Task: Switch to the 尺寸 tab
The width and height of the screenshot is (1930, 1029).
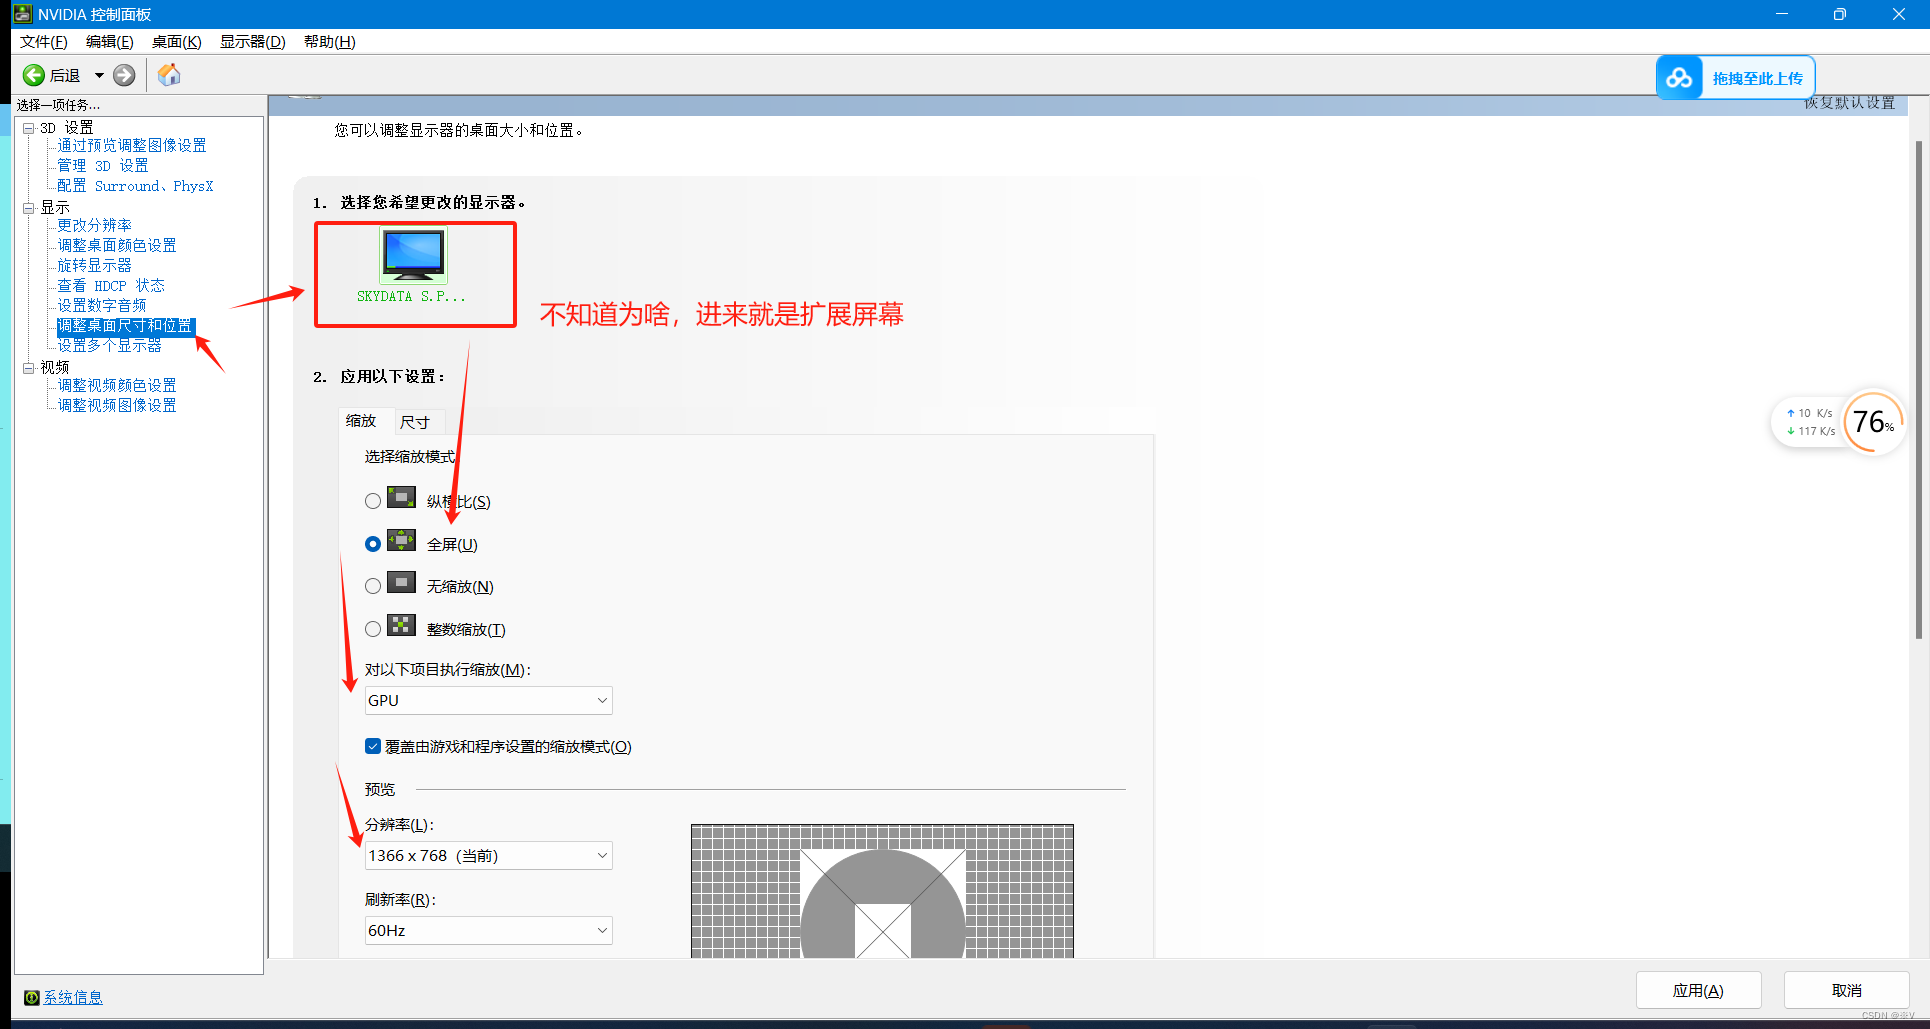Action: 415,422
